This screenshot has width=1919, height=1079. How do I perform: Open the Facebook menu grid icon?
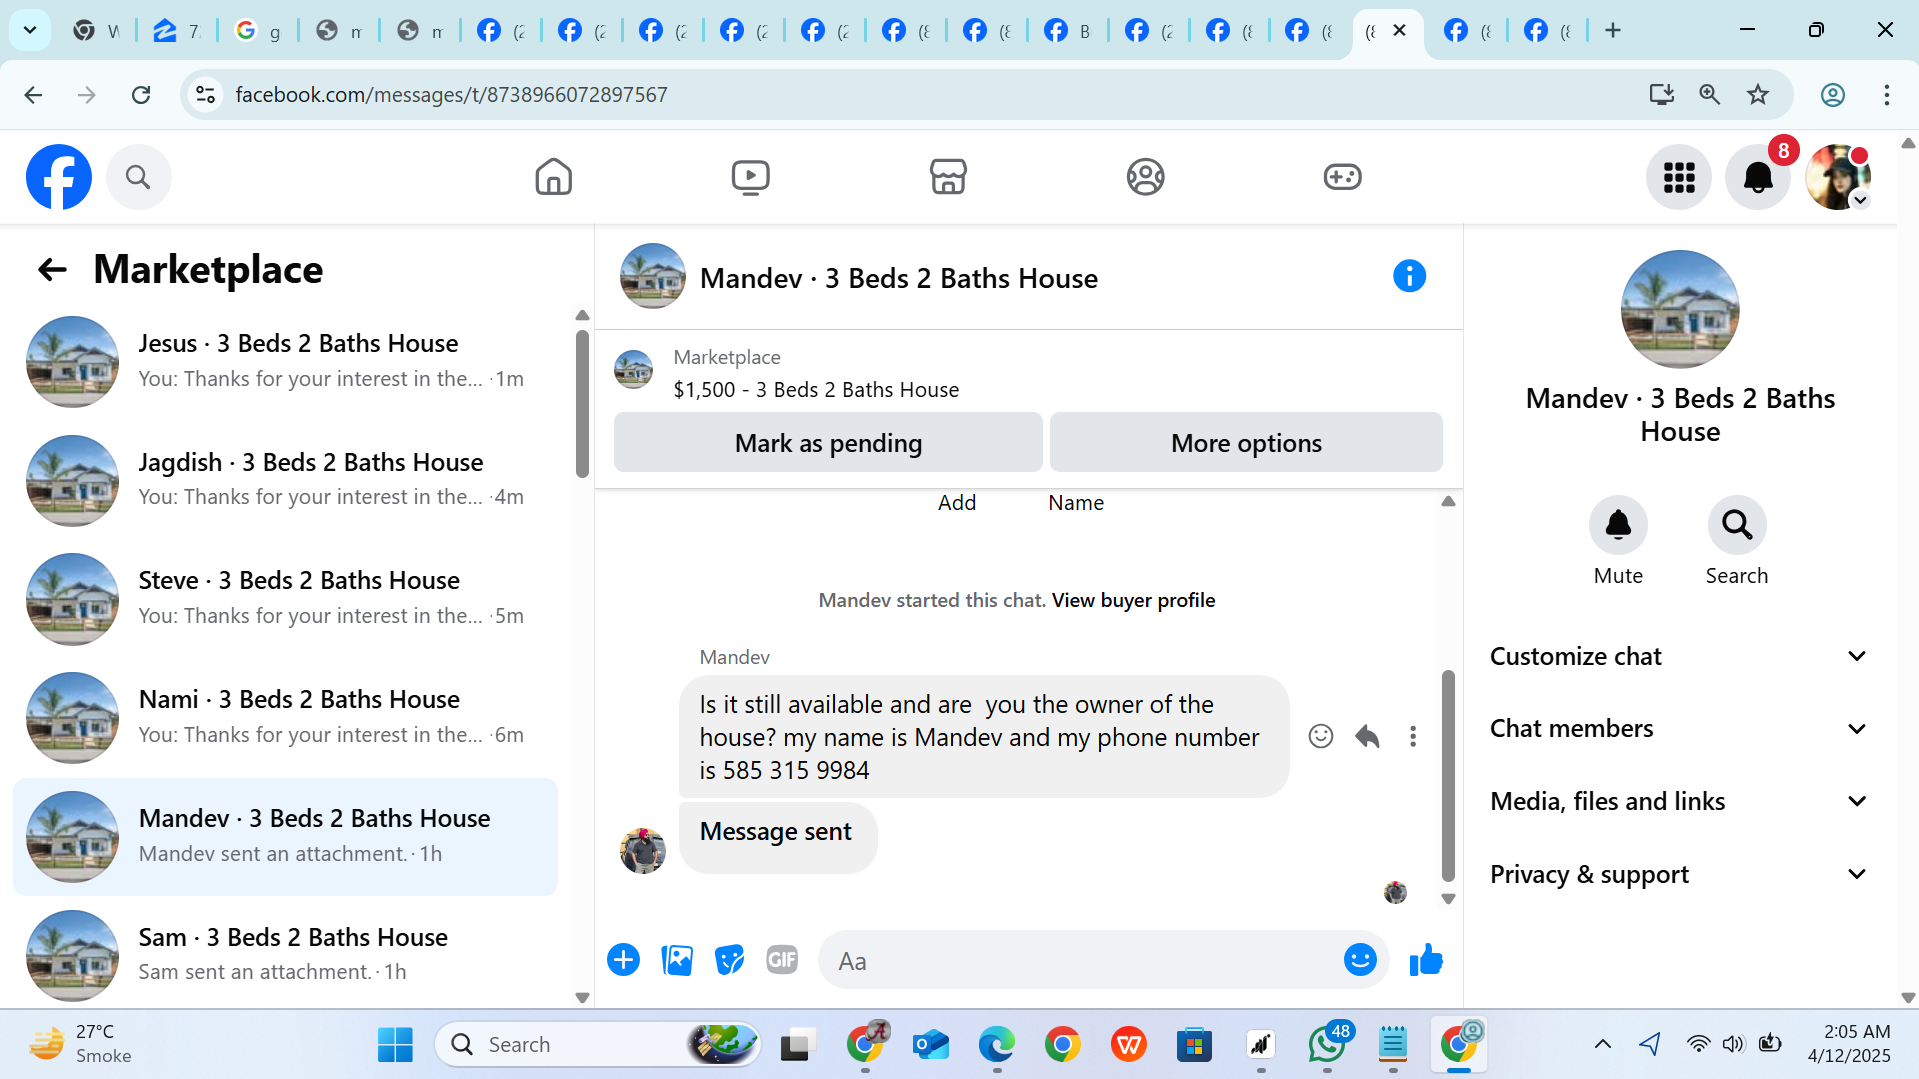pyautogui.click(x=1679, y=177)
